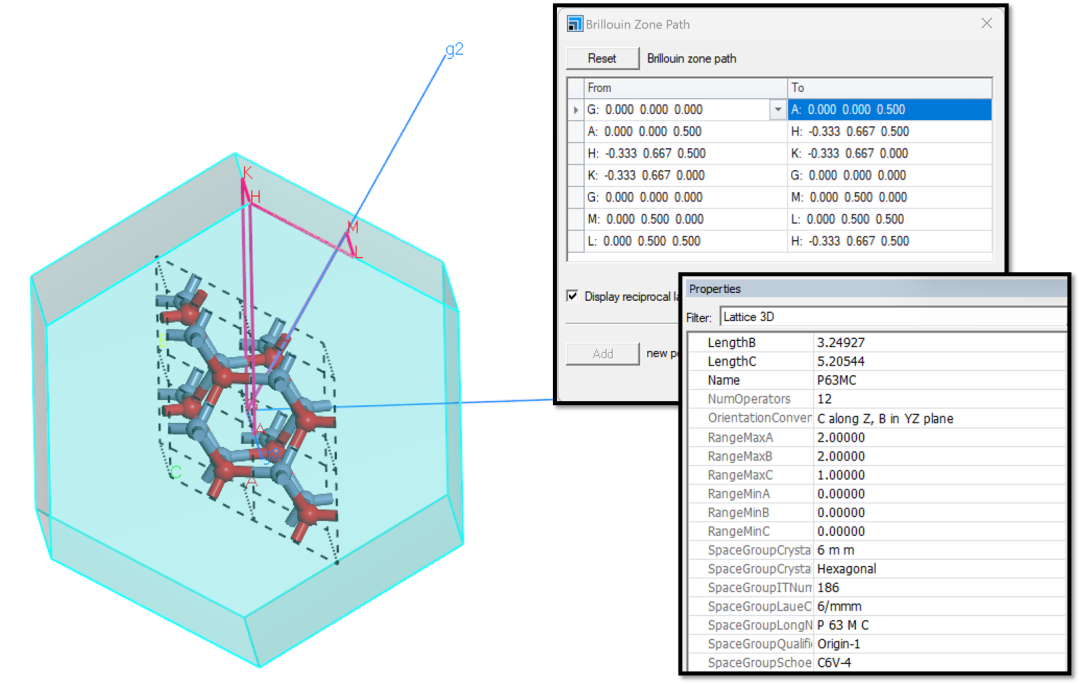Screen dimensions: 1080x684
Task: Click the row selector arrow for first row
Action: coord(575,110)
